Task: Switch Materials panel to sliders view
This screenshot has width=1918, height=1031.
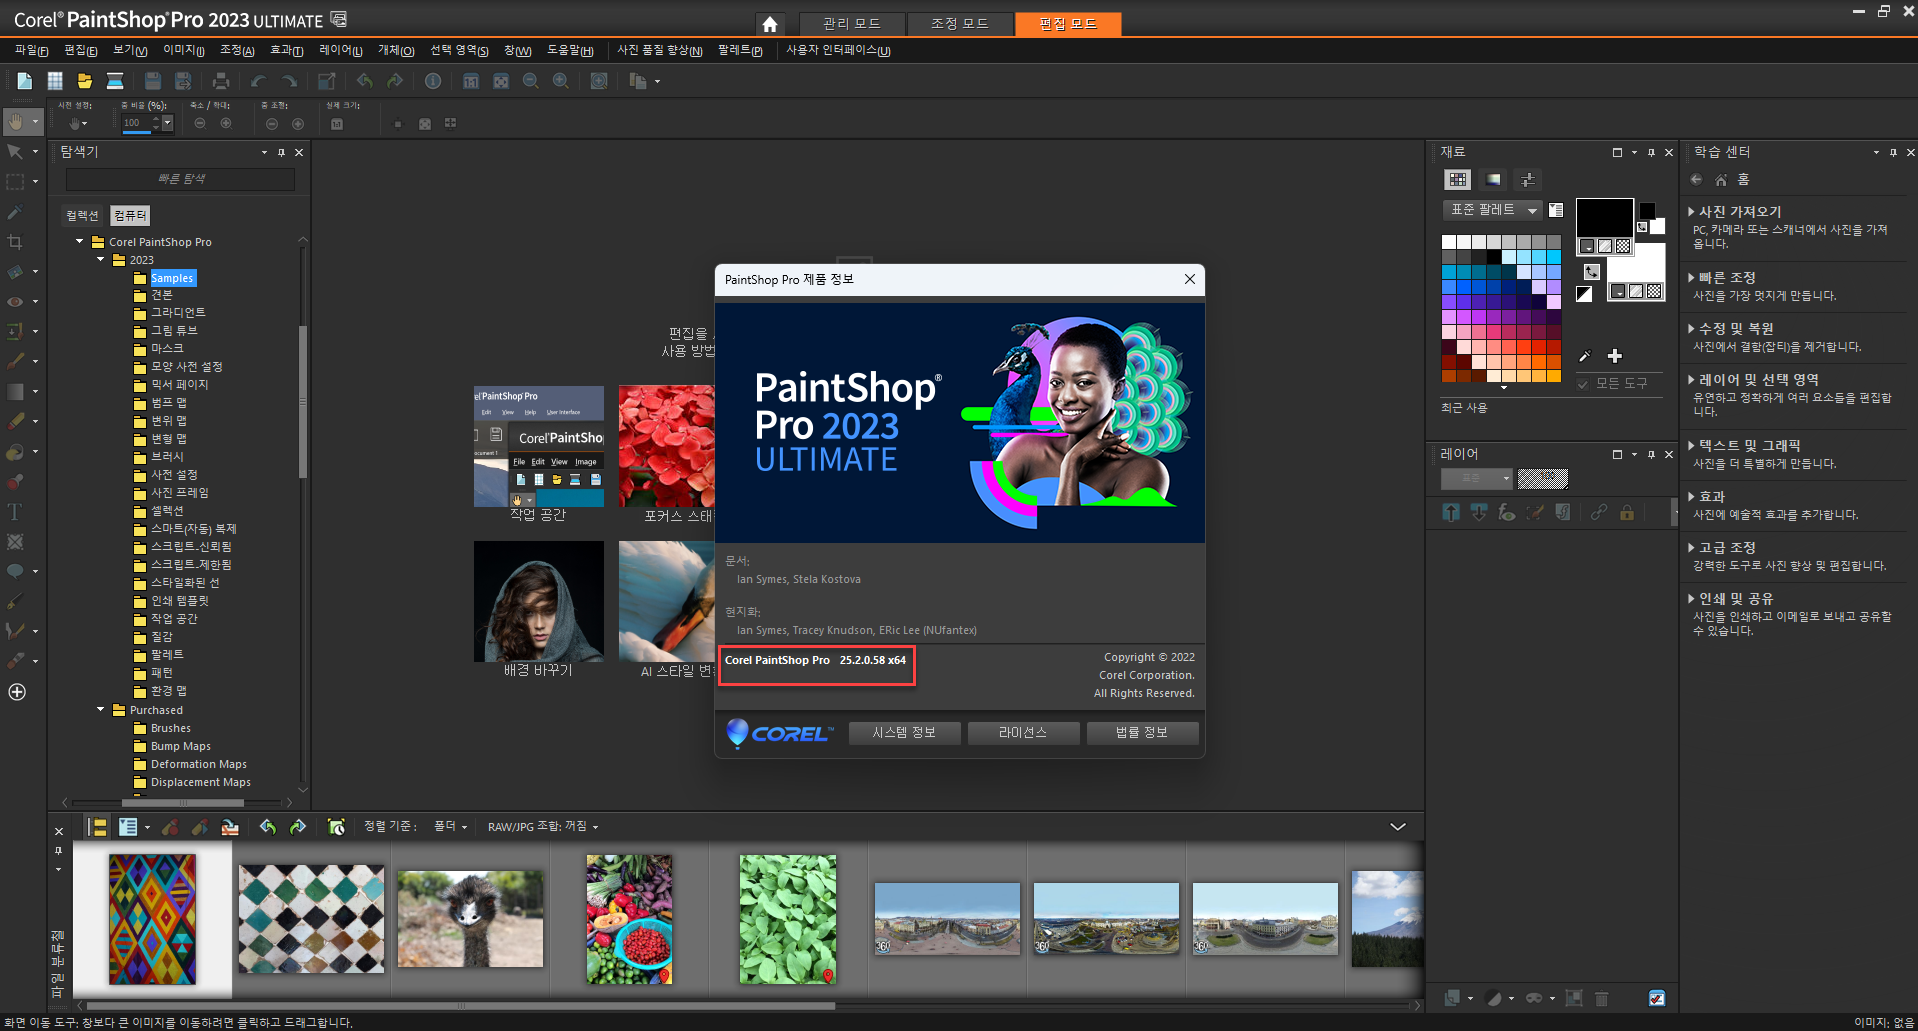Action: (1528, 180)
